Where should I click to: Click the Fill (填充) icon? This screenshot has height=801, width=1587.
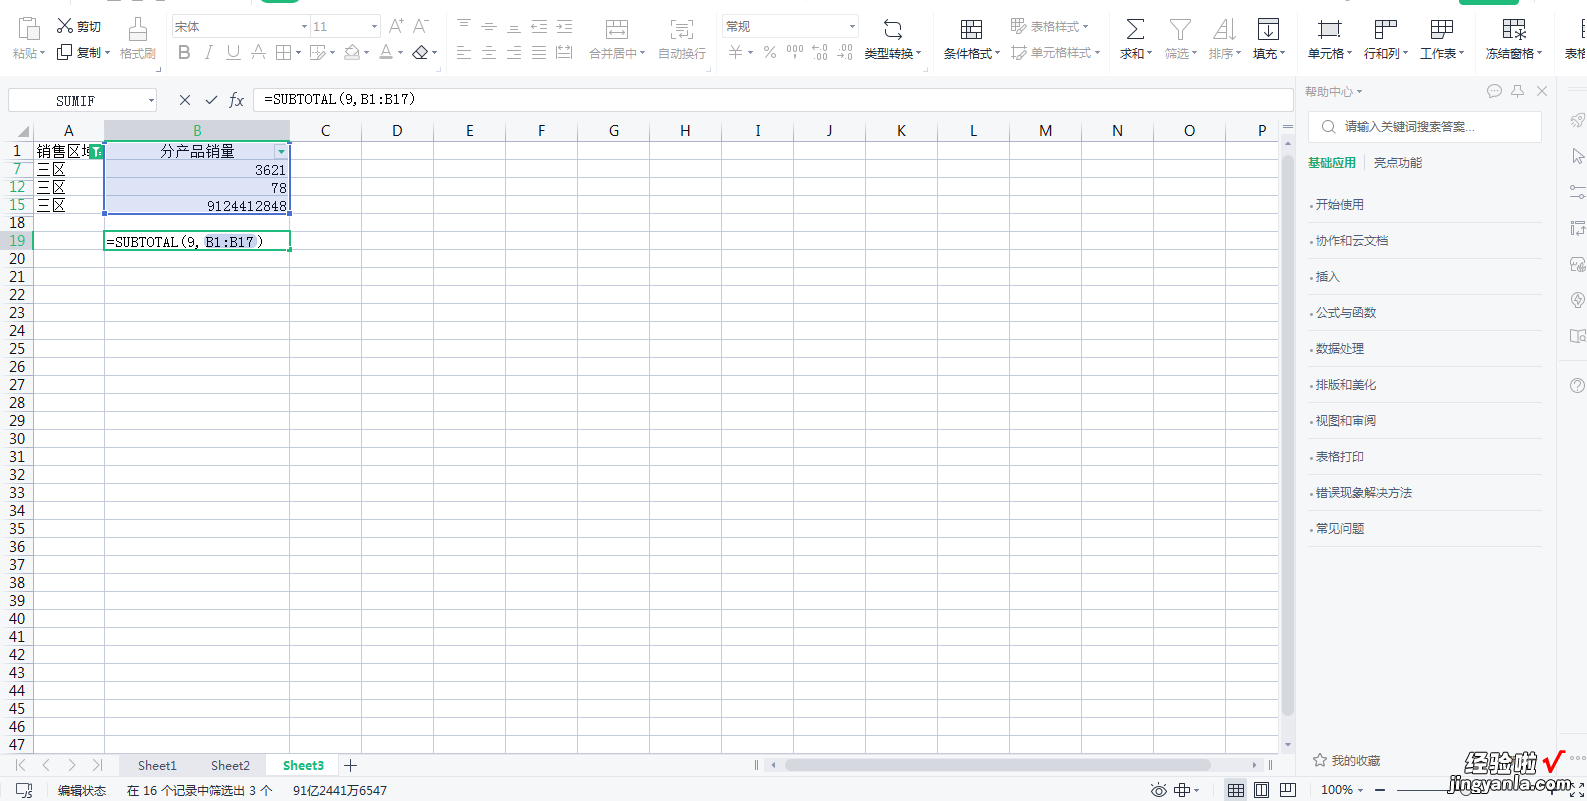[1268, 29]
